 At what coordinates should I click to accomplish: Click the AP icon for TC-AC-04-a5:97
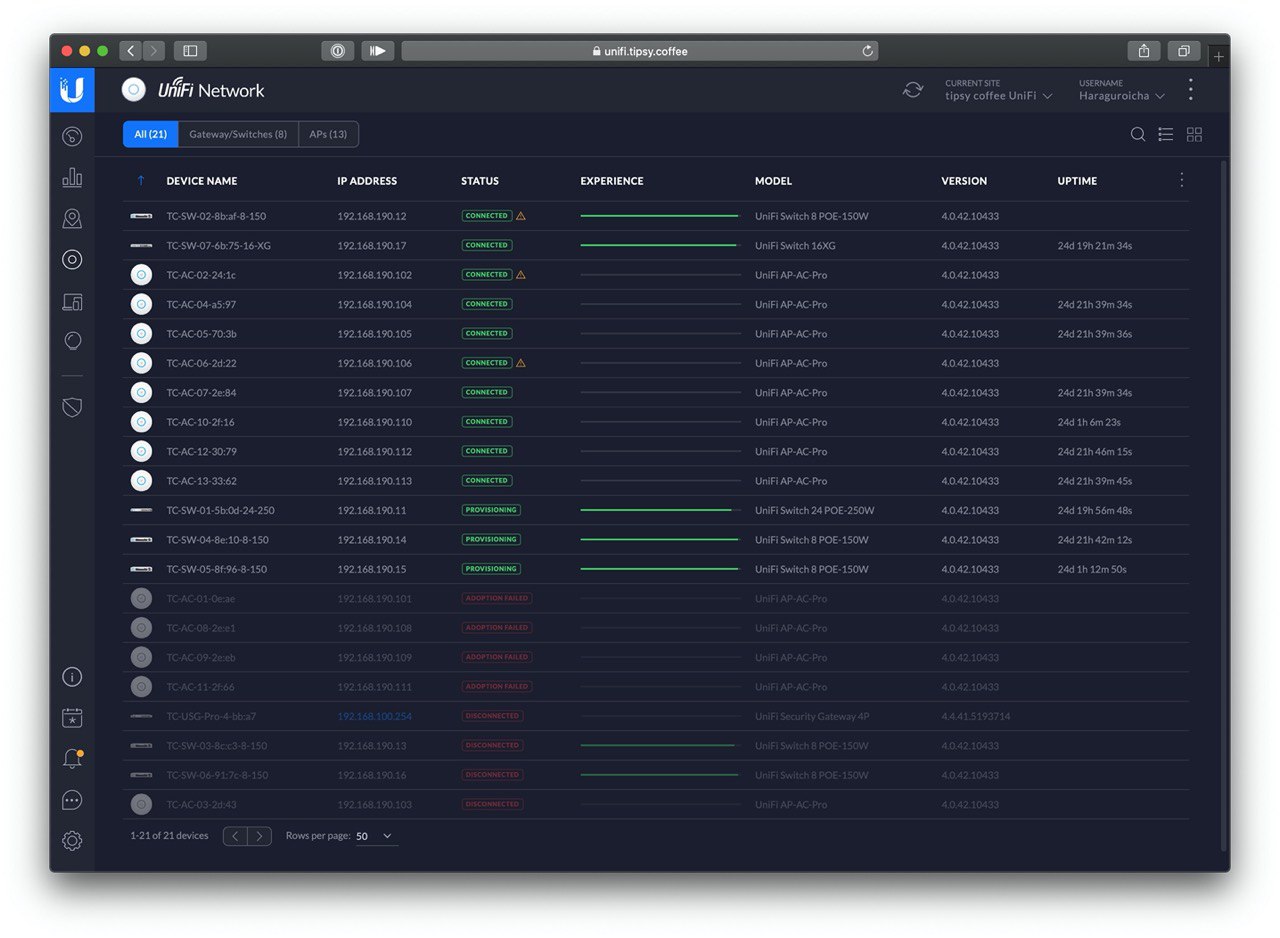tap(141, 304)
